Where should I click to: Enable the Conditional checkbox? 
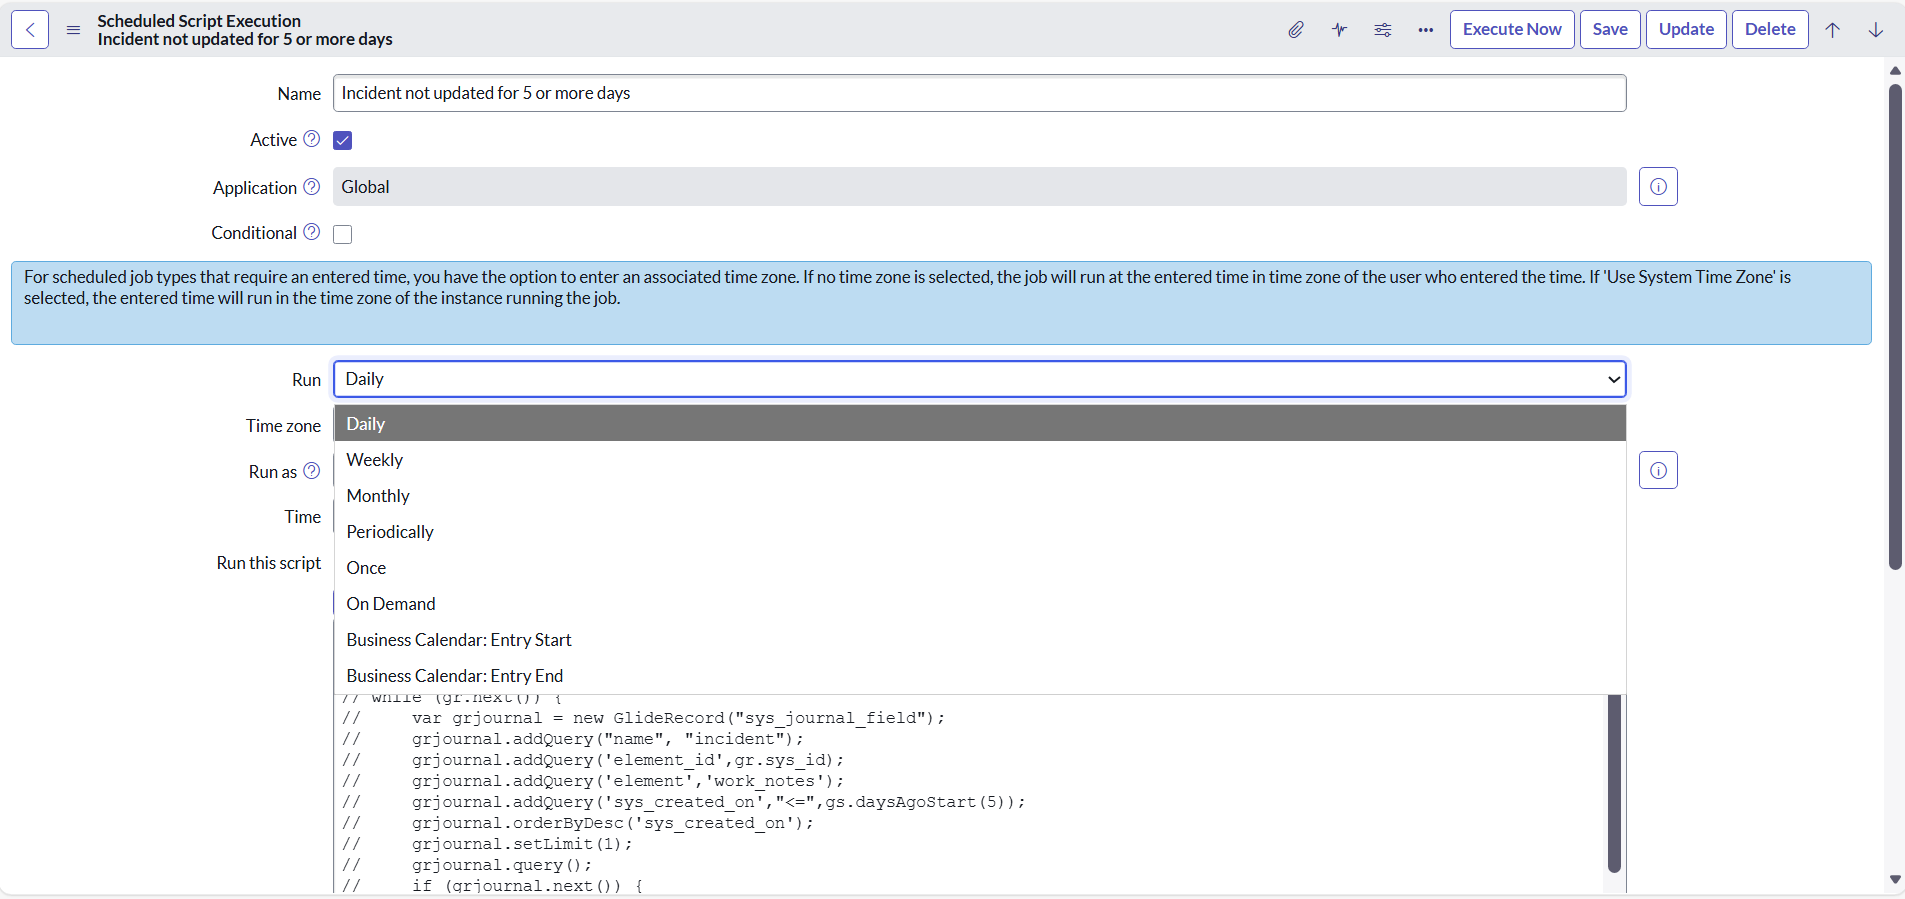(343, 234)
